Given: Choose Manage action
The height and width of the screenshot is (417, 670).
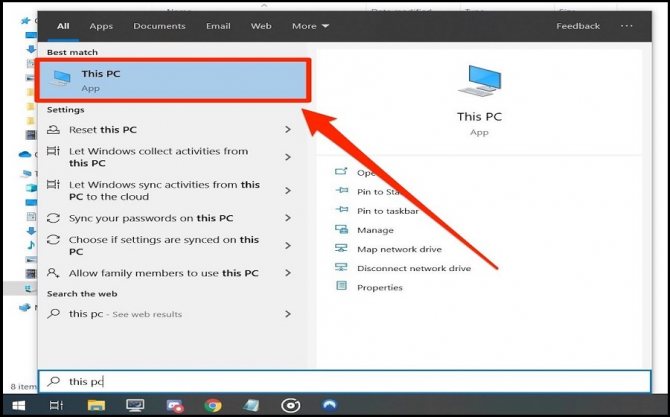Looking at the screenshot, I should pyautogui.click(x=375, y=230).
